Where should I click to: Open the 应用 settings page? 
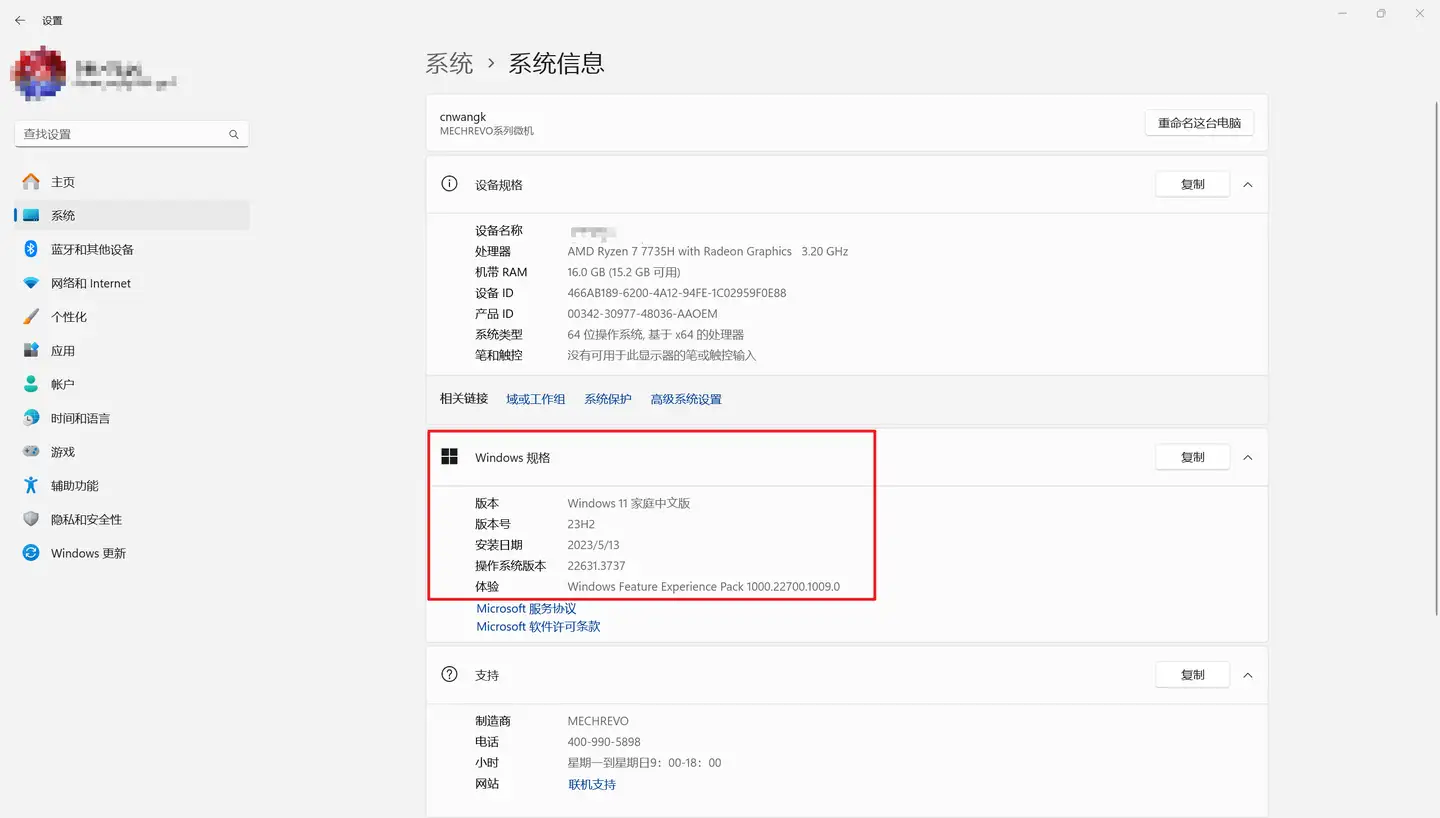[x=132, y=351]
